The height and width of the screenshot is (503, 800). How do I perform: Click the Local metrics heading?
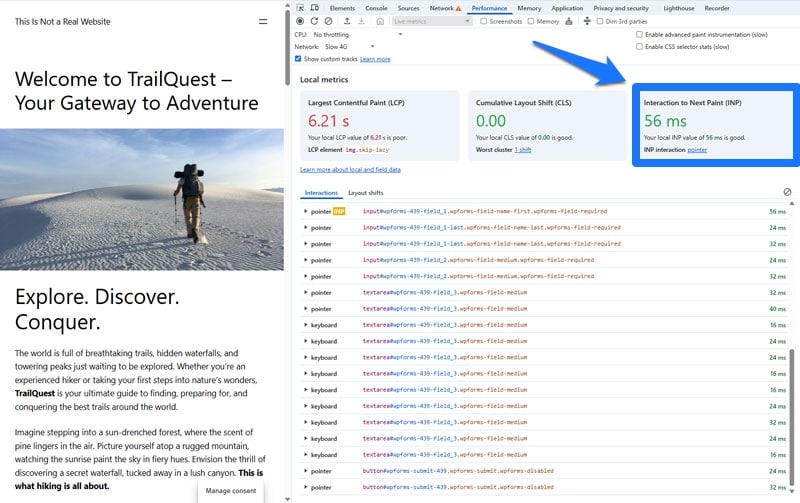click(x=324, y=80)
